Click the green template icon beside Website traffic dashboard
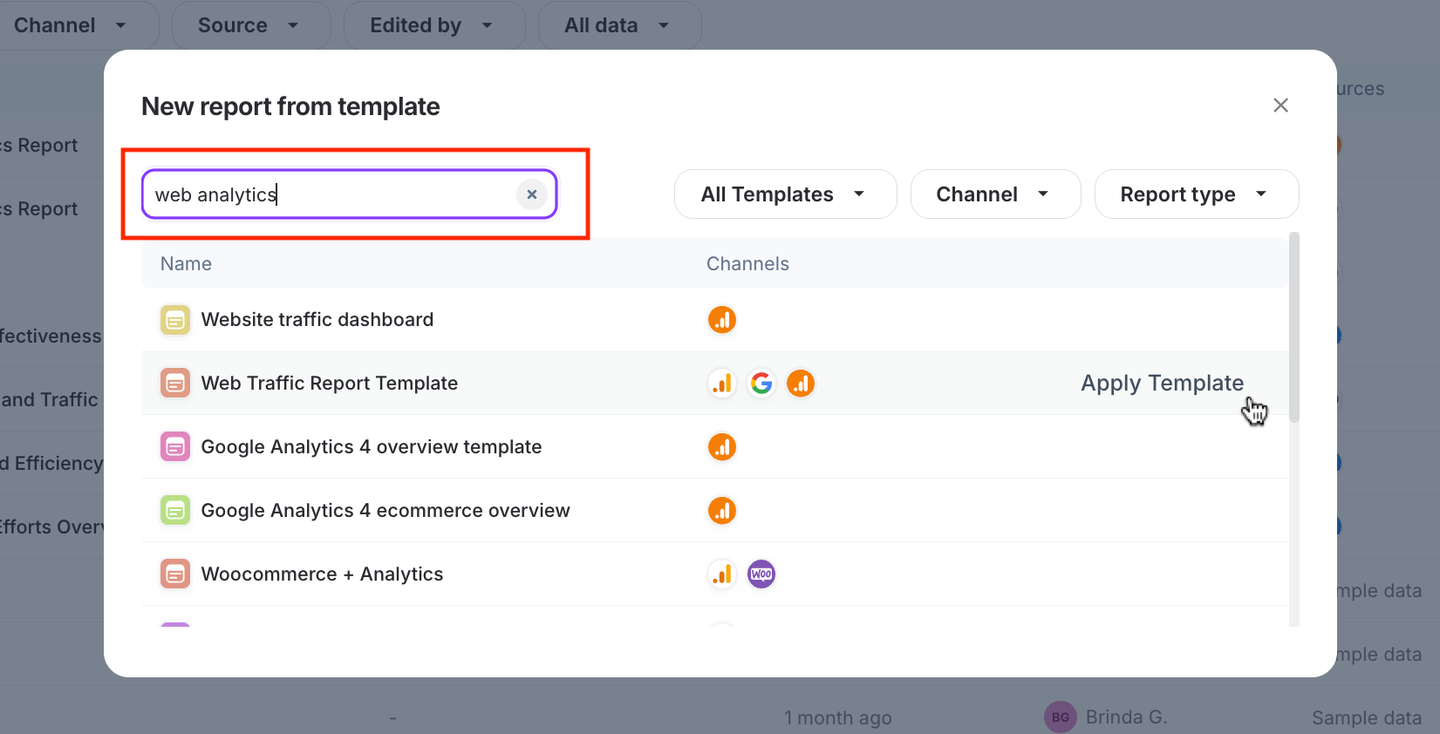Screen dimensions: 1440x734 click(x=175, y=319)
